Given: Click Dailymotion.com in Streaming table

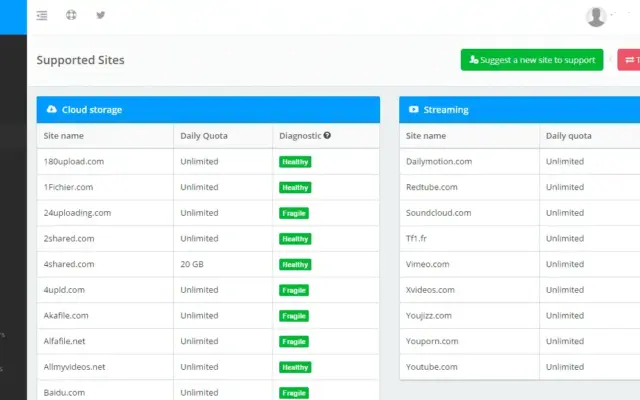Looking at the screenshot, I should pyautogui.click(x=439, y=161).
